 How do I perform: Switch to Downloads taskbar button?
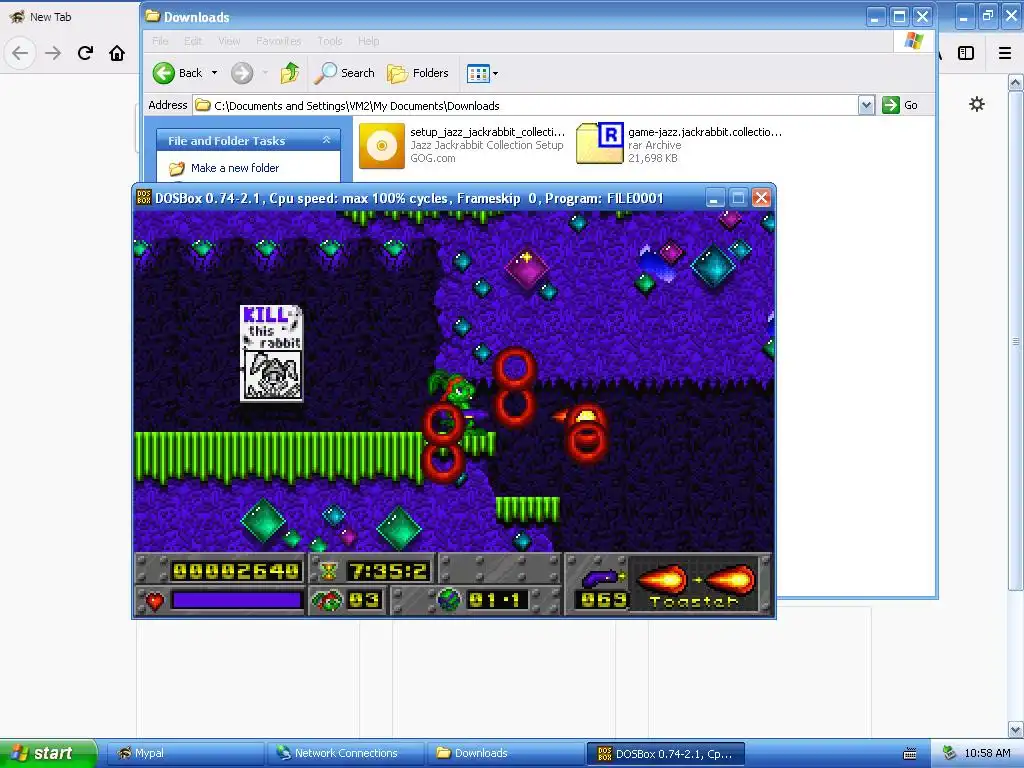505,753
